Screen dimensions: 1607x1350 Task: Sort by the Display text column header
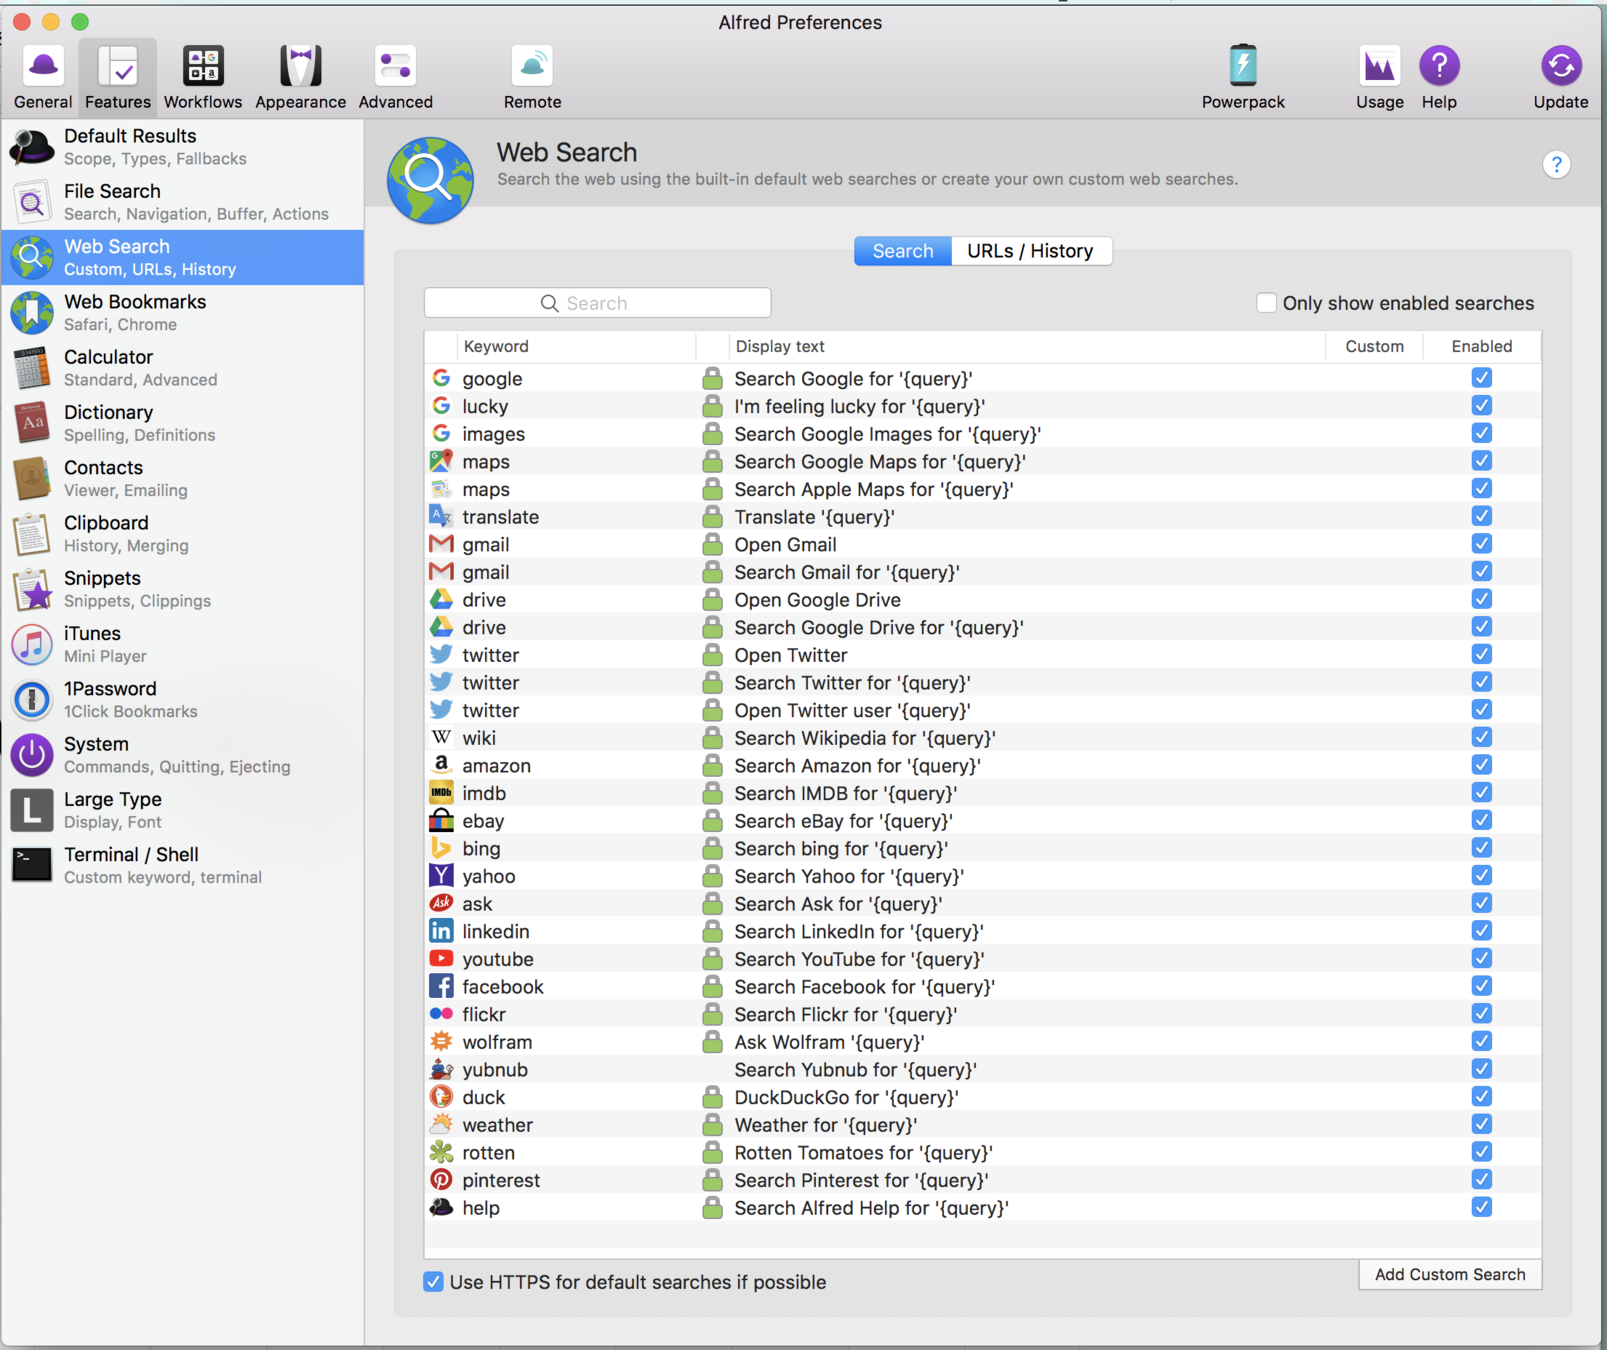1026,346
